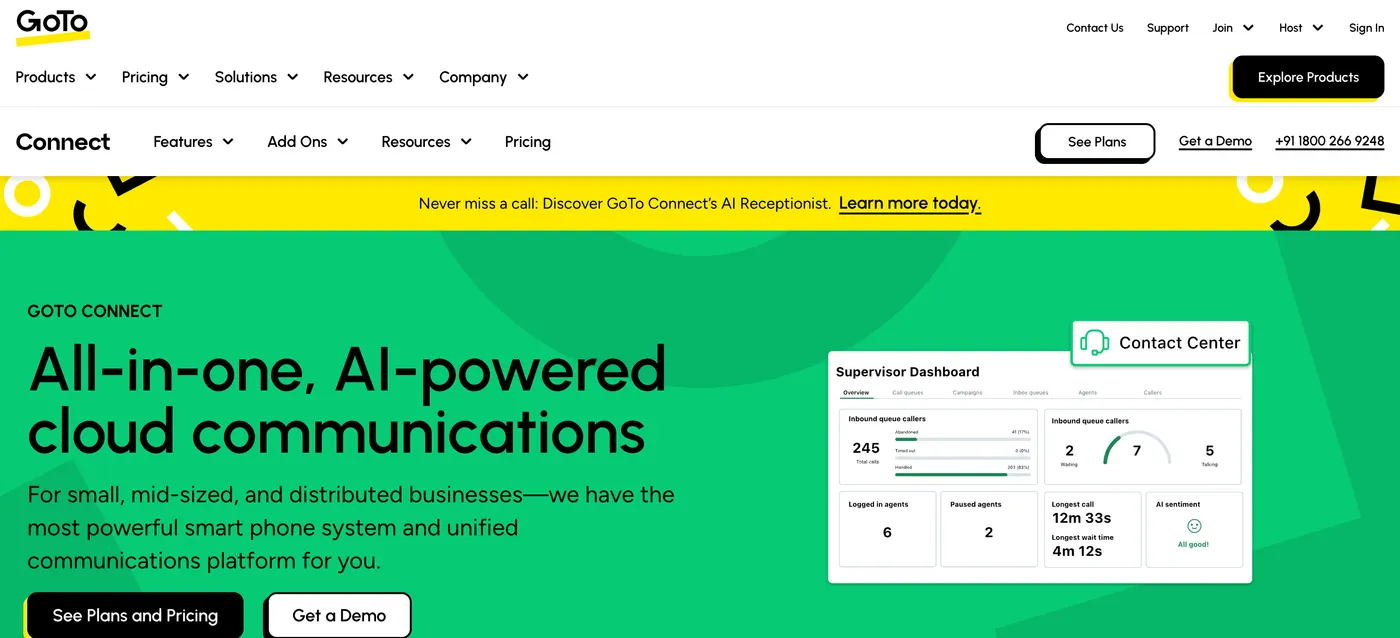Click the +91 1800 266 9248 phone link
The height and width of the screenshot is (638, 1400).
point(1330,142)
